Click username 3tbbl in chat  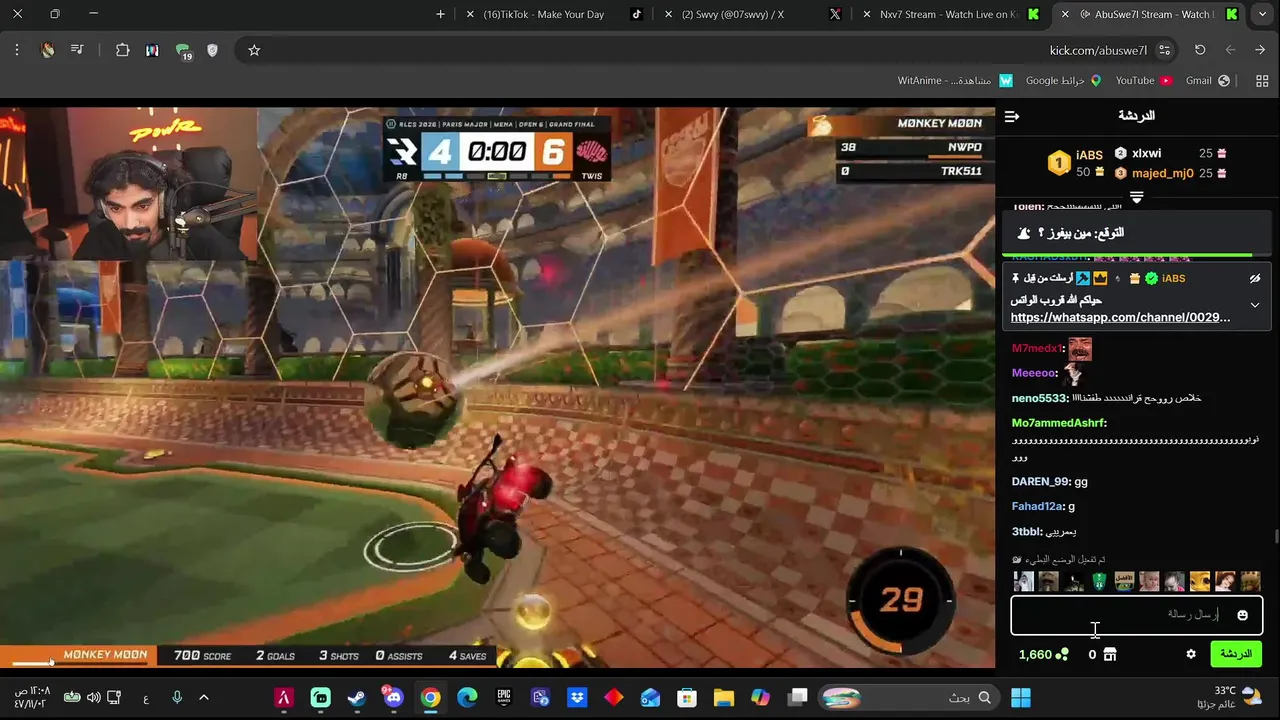click(x=1027, y=532)
